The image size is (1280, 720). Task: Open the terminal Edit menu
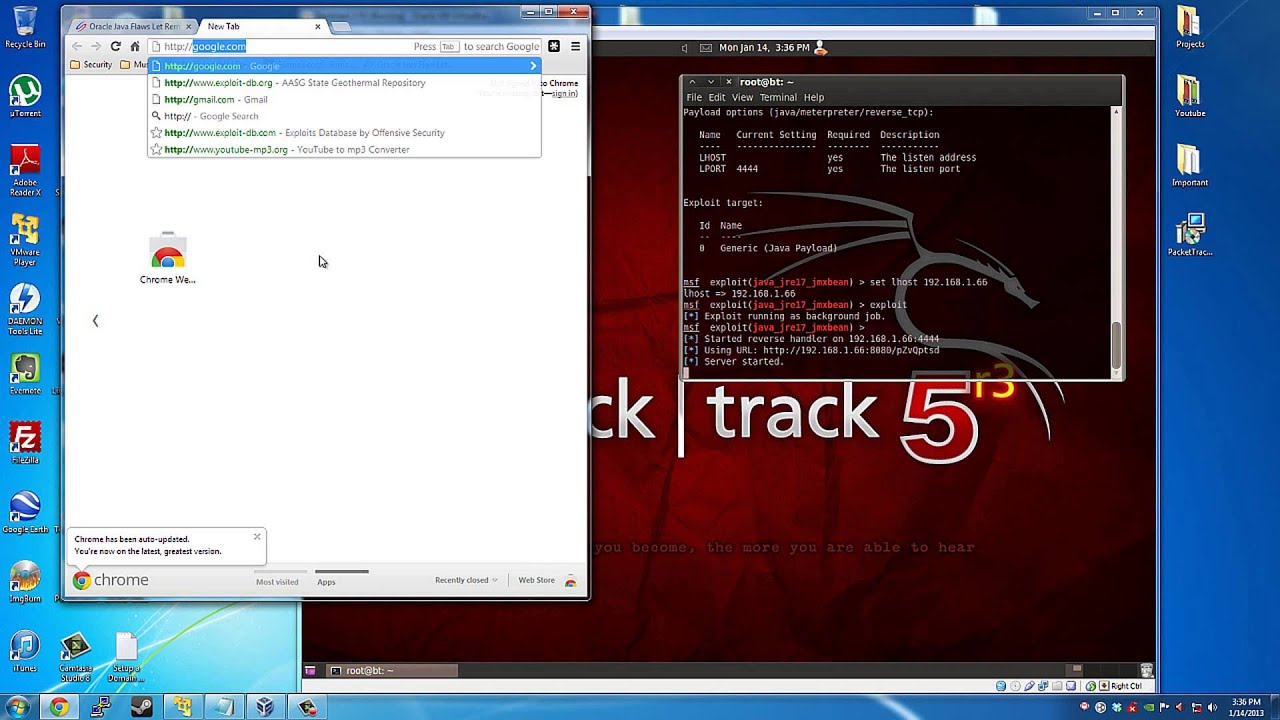717,98
